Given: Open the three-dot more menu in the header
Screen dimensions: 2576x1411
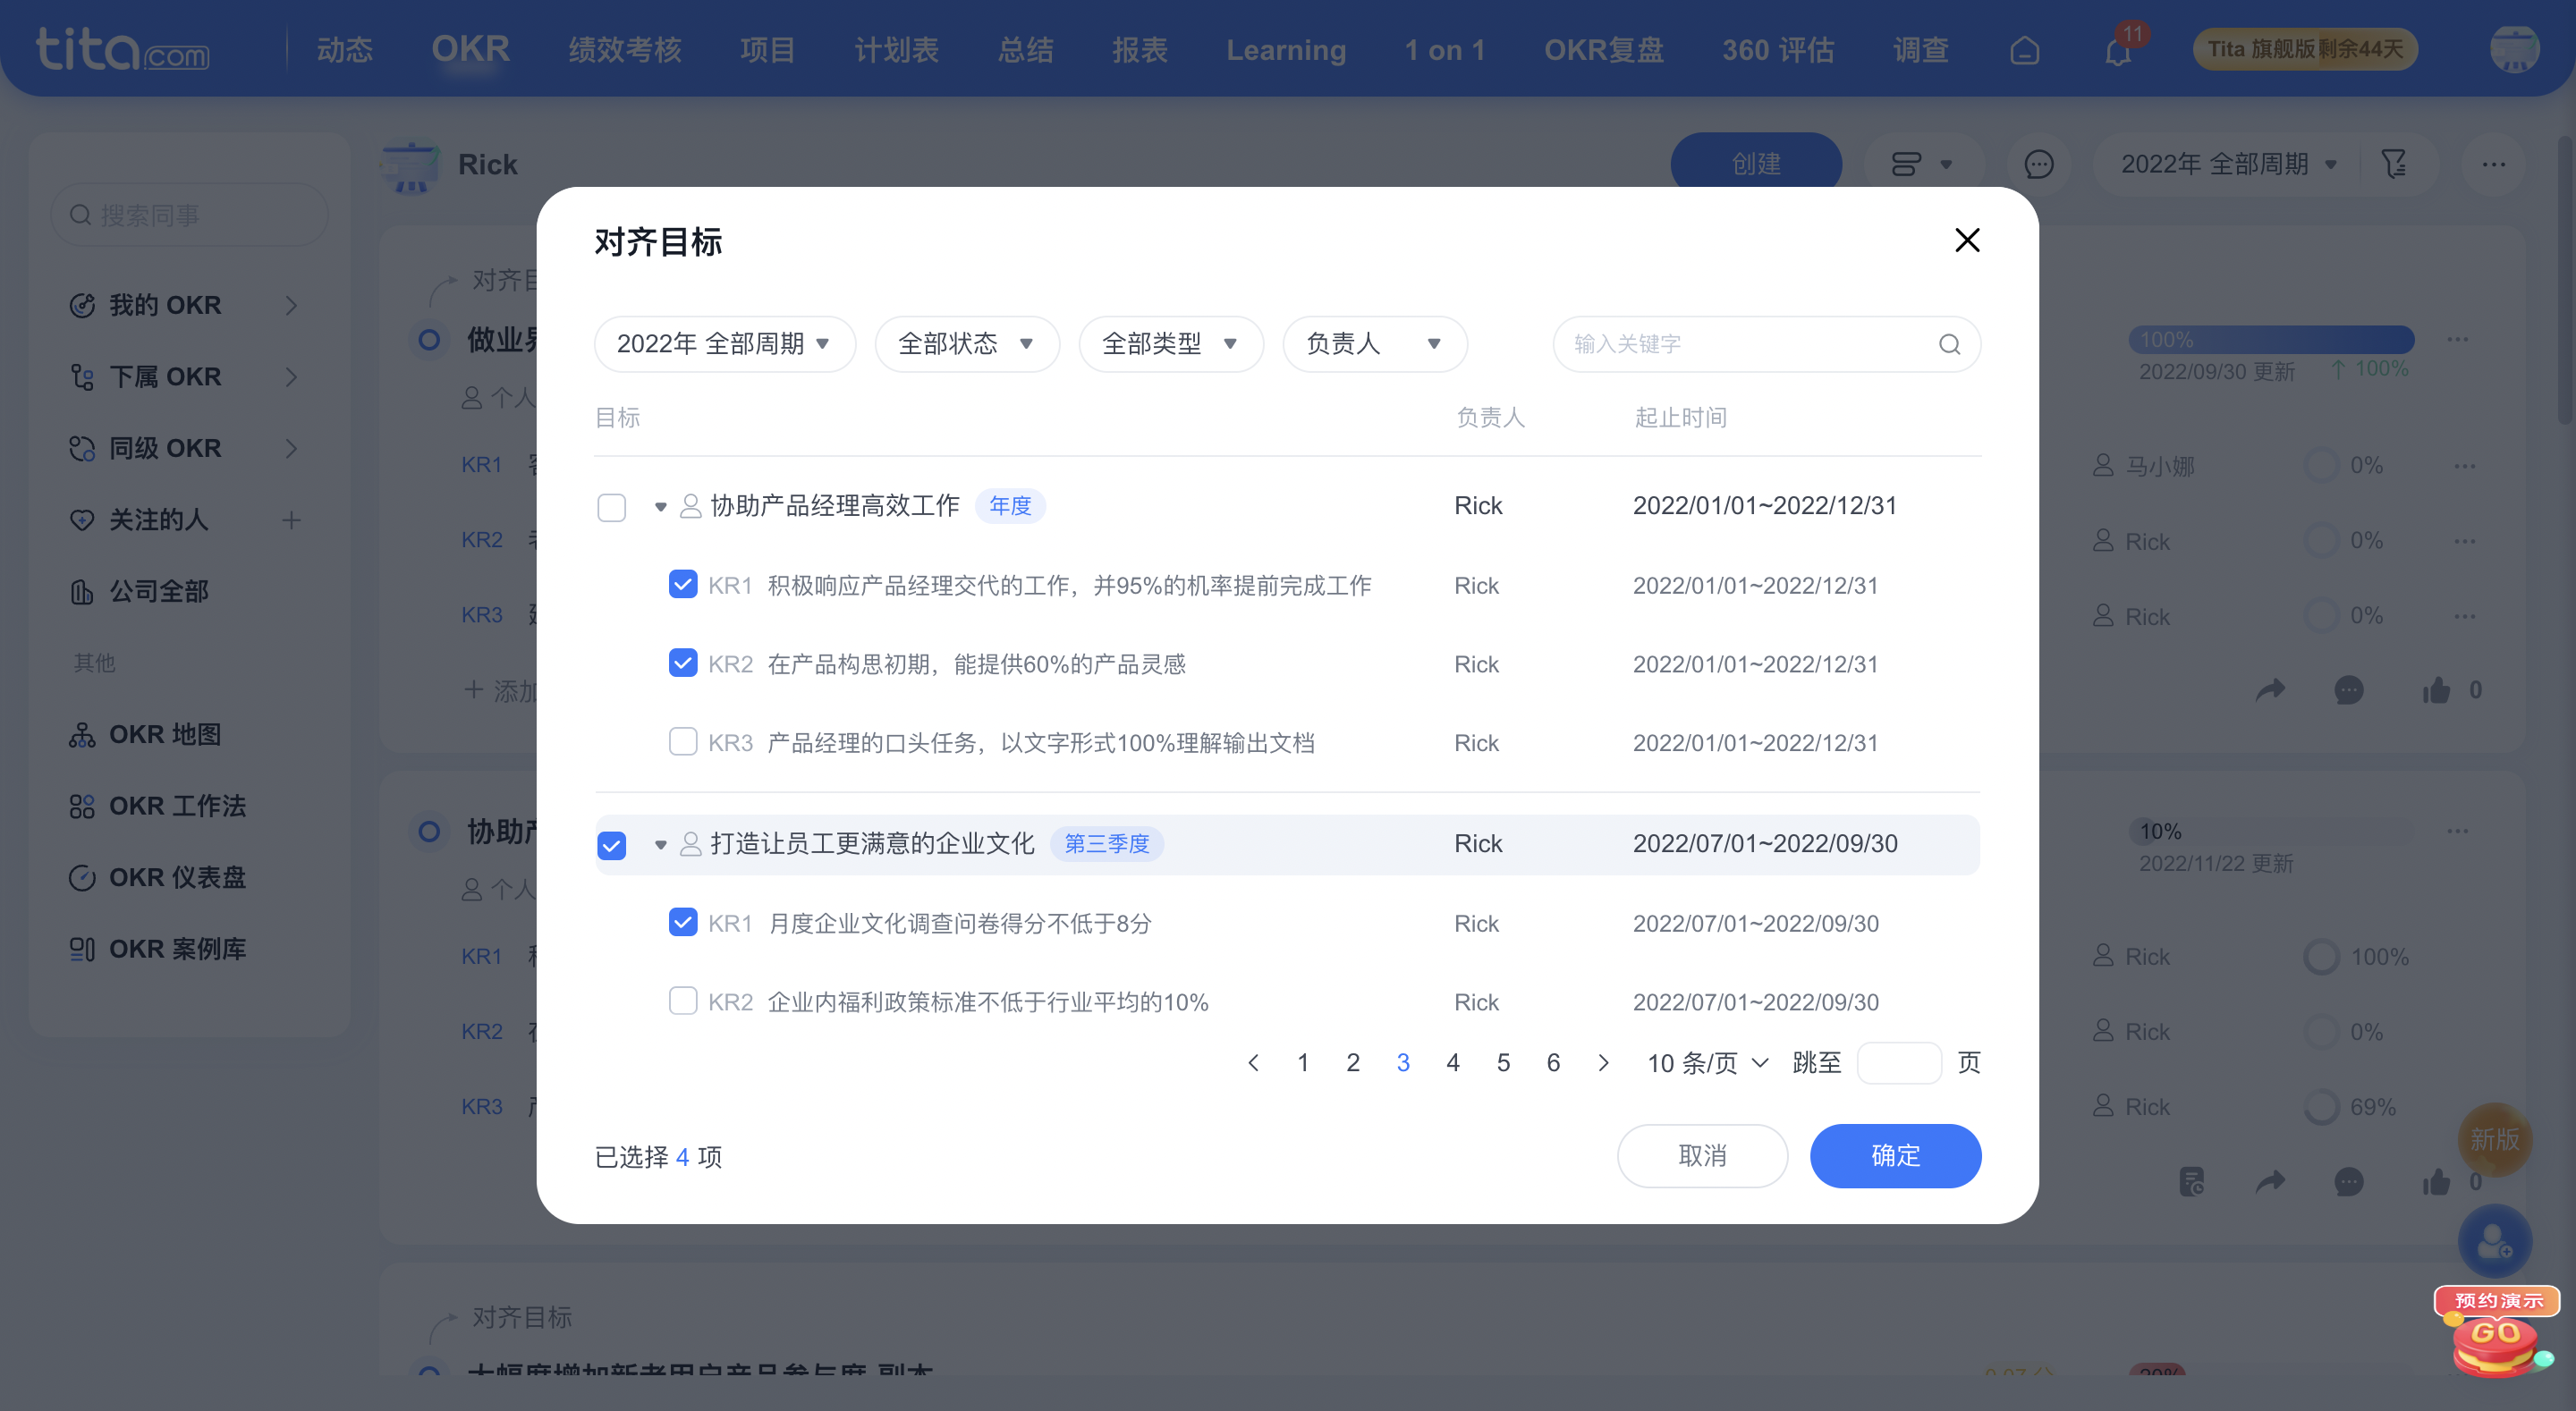Looking at the screenshot, I should coord(2493,164).
